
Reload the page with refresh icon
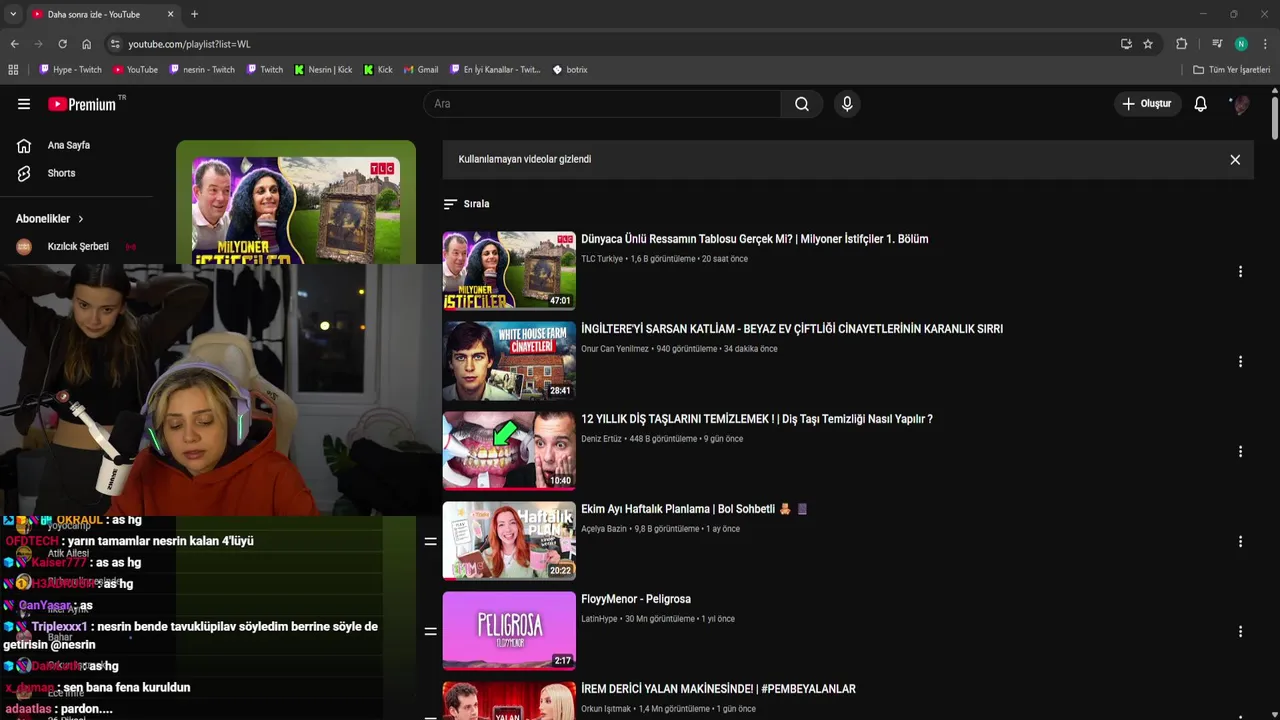(x=62, y=44)
